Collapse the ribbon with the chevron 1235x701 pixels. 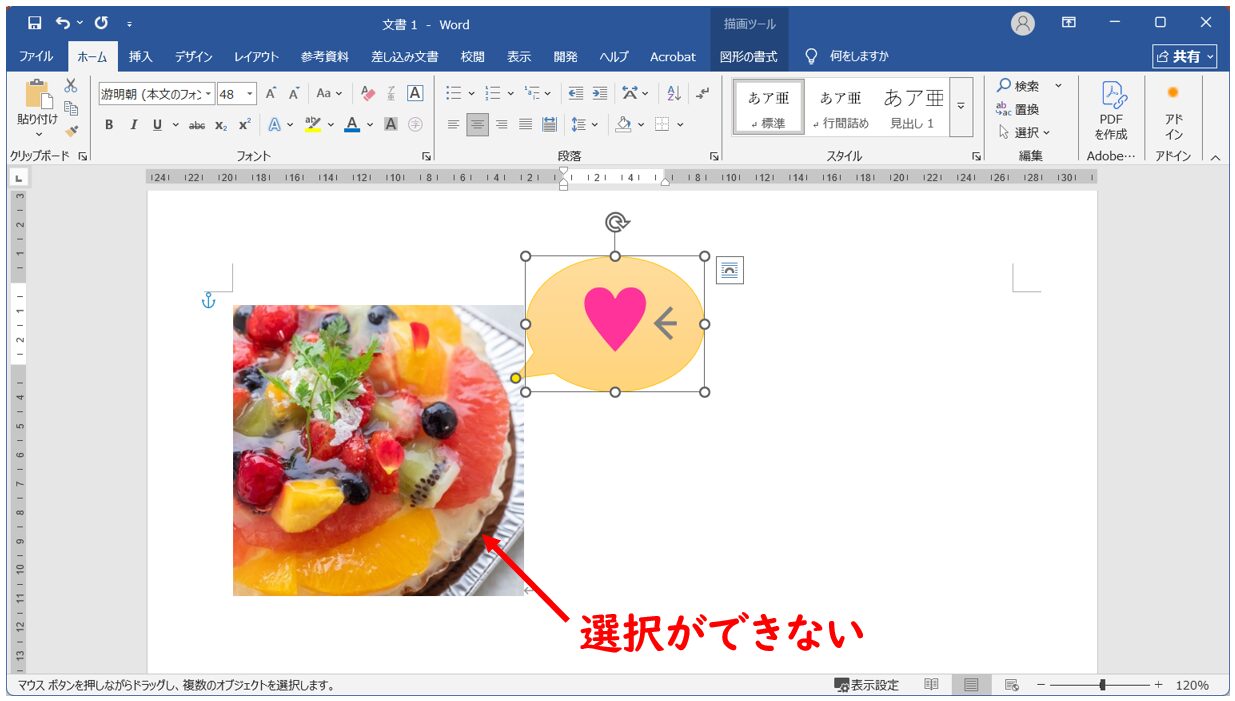click(x=1215, y=157)
